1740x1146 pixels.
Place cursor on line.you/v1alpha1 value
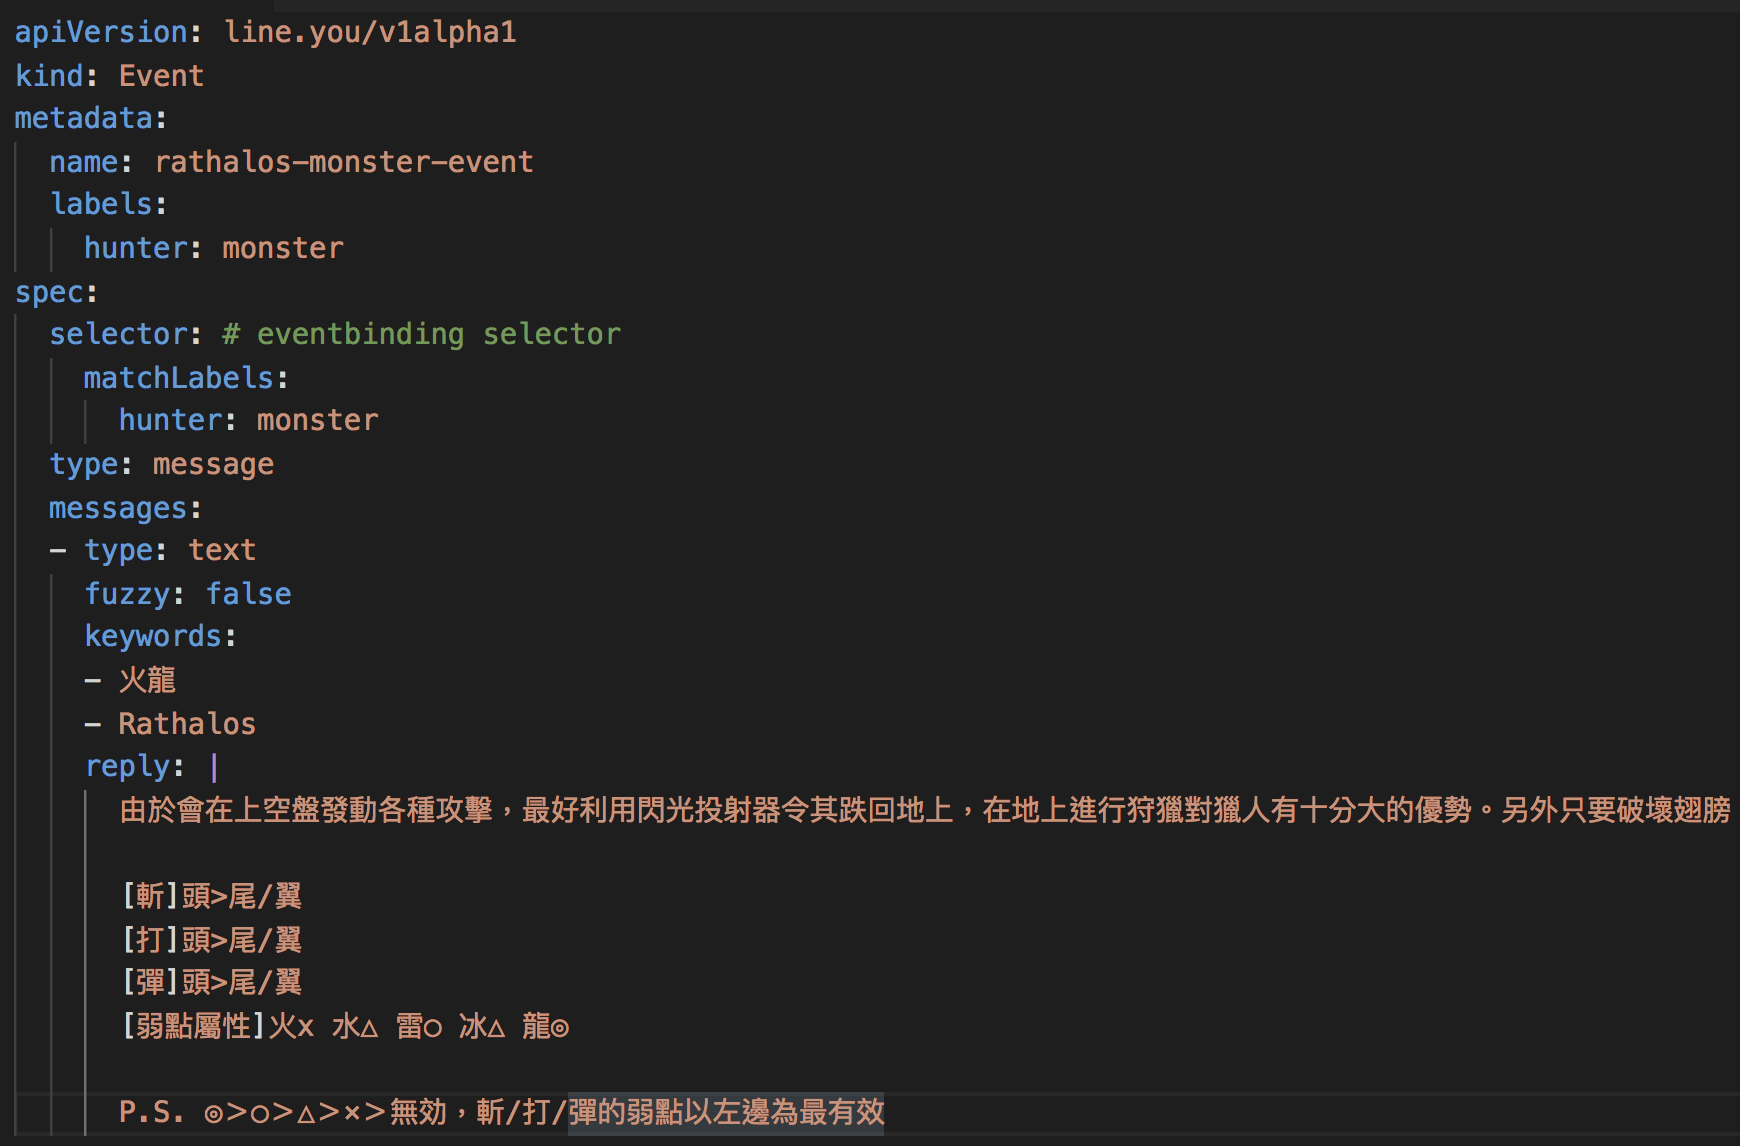pyautogui.click(x=370, y=32)
